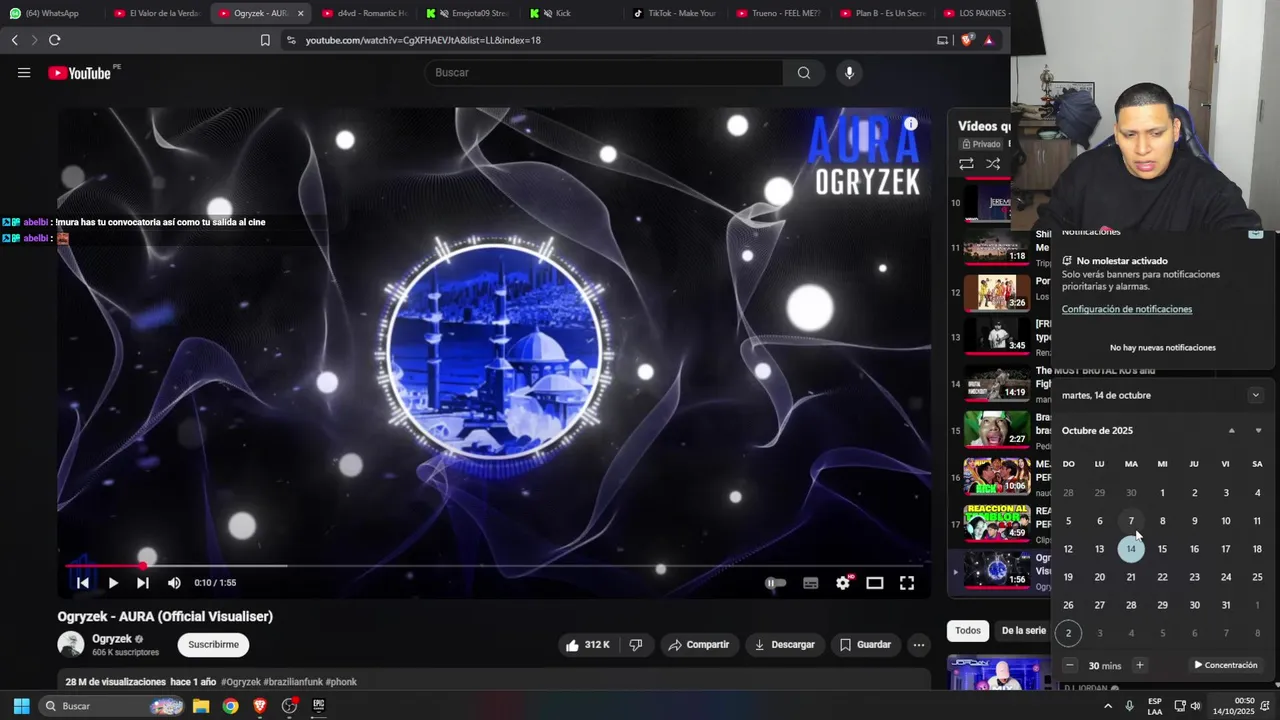Click the Windows taskbar search box
This screenshot has width=1280, height=720.
[x=112, y=706]
